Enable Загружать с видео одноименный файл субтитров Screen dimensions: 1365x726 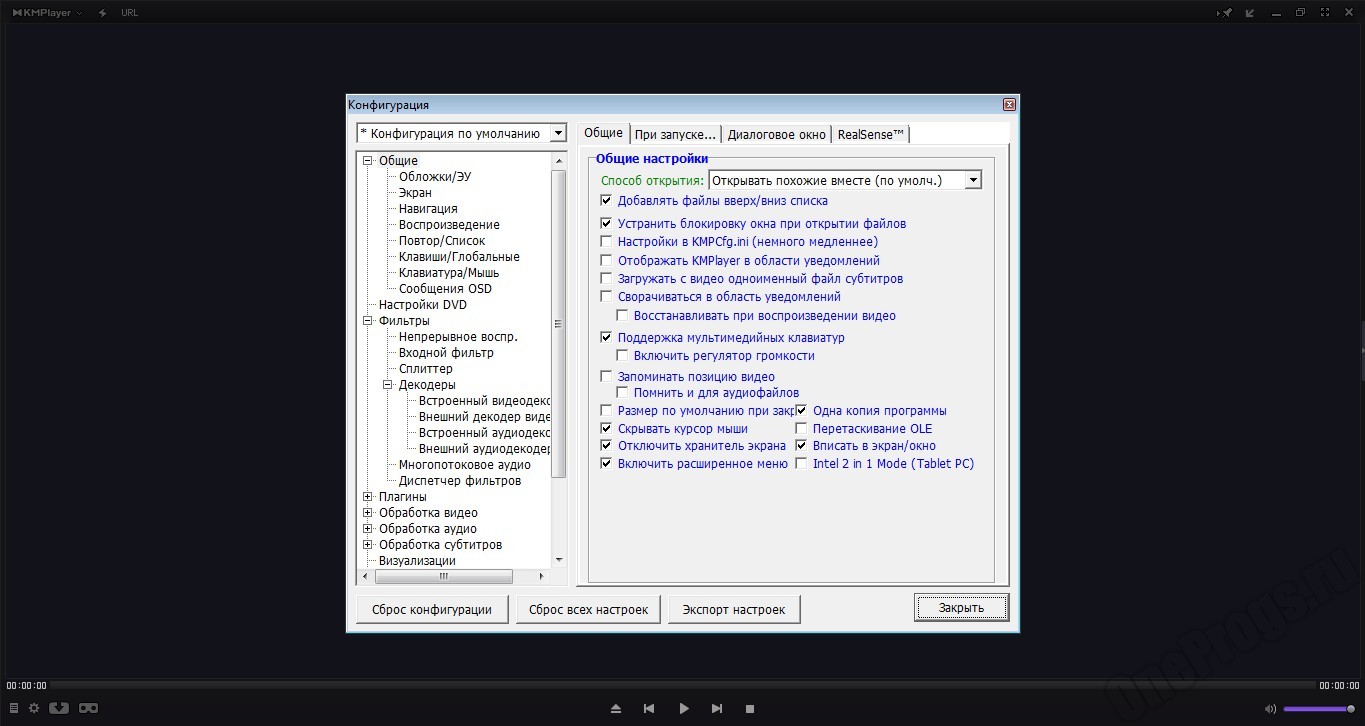[x=606, y=279]
